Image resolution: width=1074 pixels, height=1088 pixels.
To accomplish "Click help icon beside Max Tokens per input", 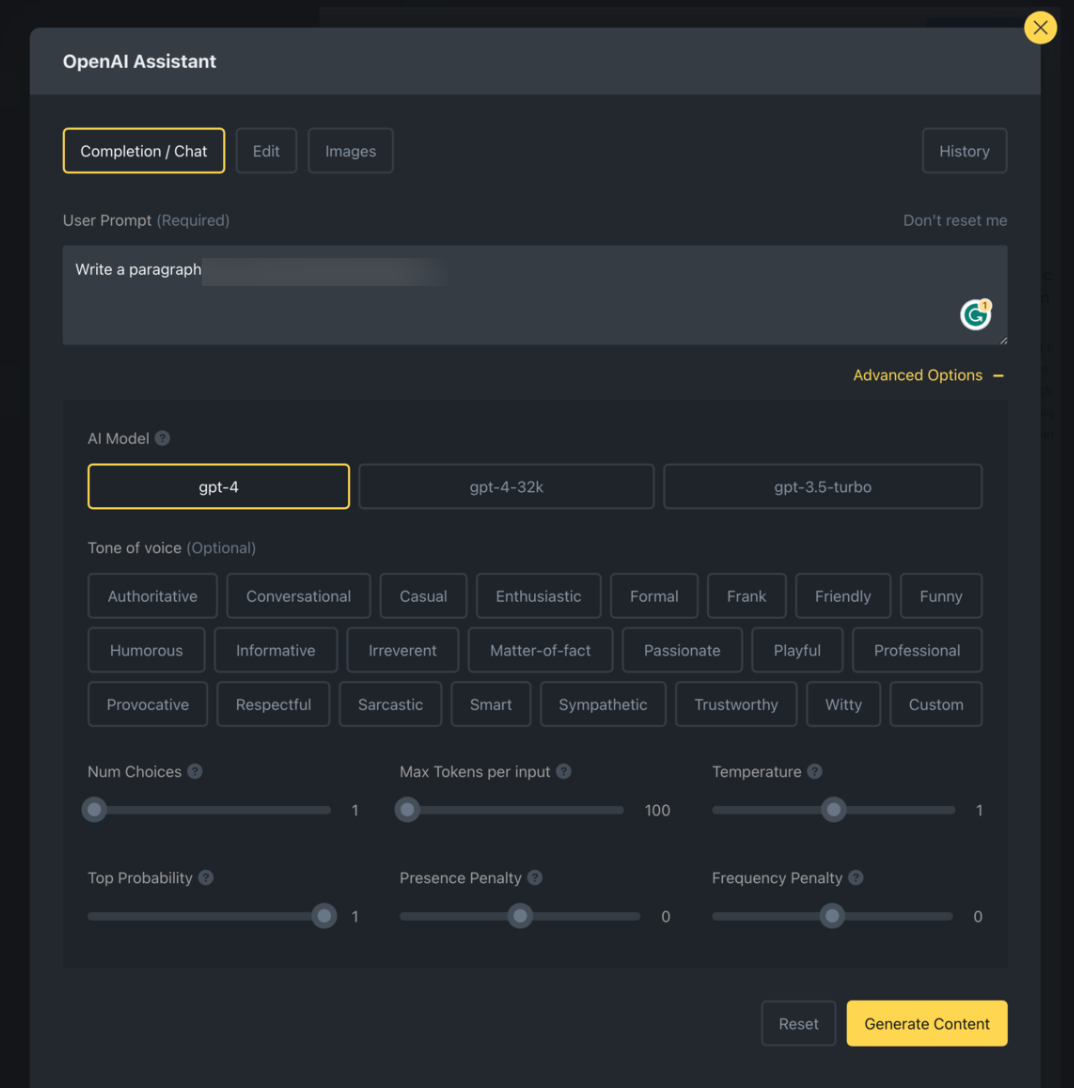I will pos(564,772).
